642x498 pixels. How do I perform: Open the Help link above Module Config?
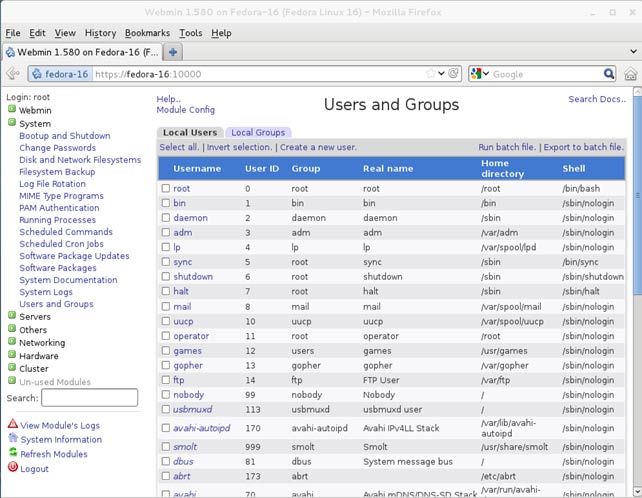pos(168,99)
